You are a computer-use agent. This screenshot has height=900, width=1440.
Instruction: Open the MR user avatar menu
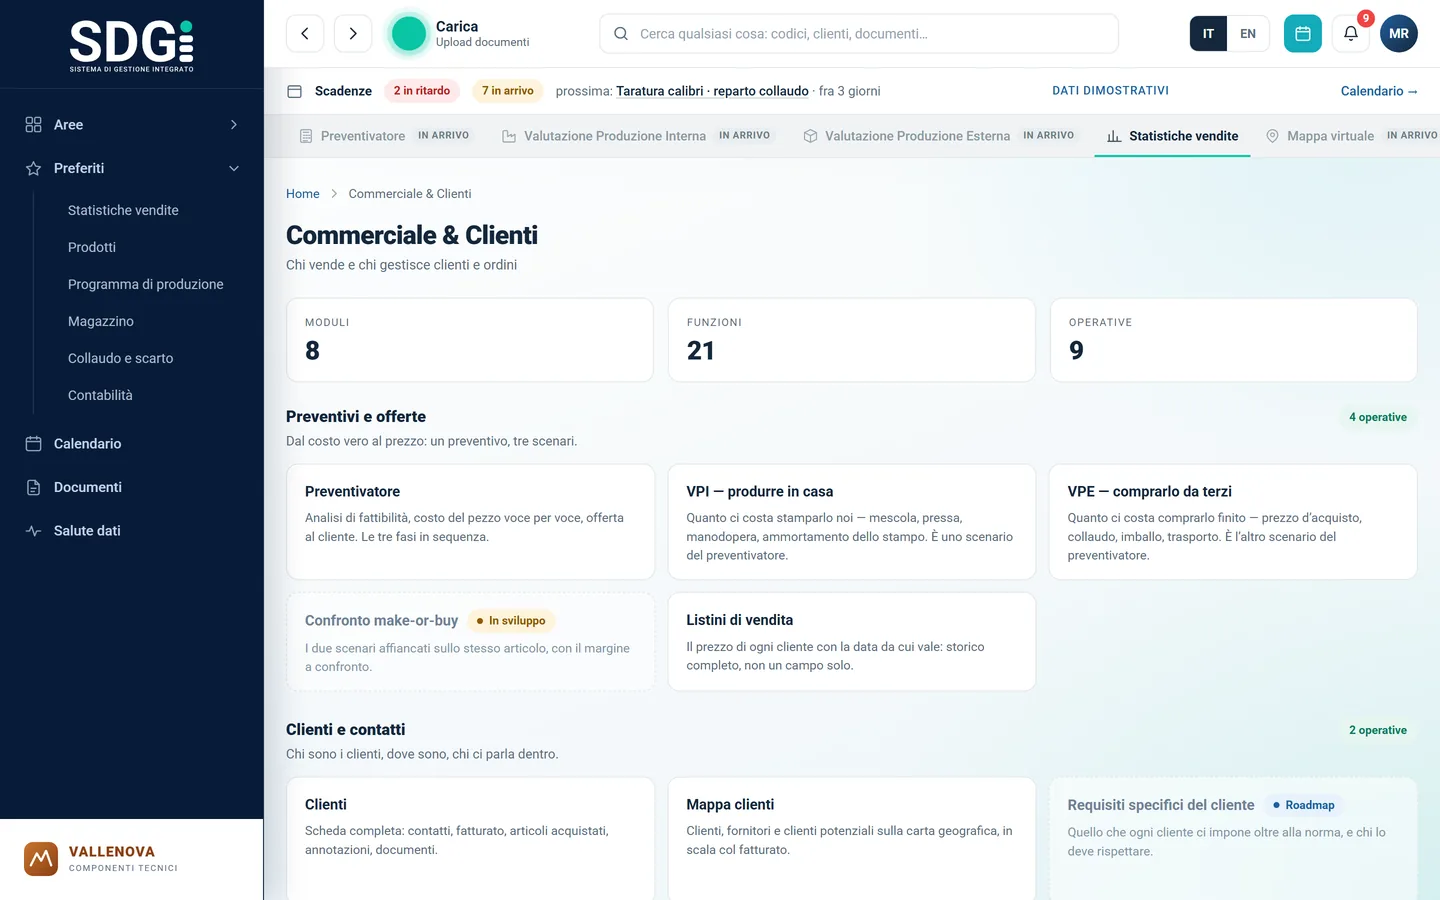click(x=1399, y=33)
